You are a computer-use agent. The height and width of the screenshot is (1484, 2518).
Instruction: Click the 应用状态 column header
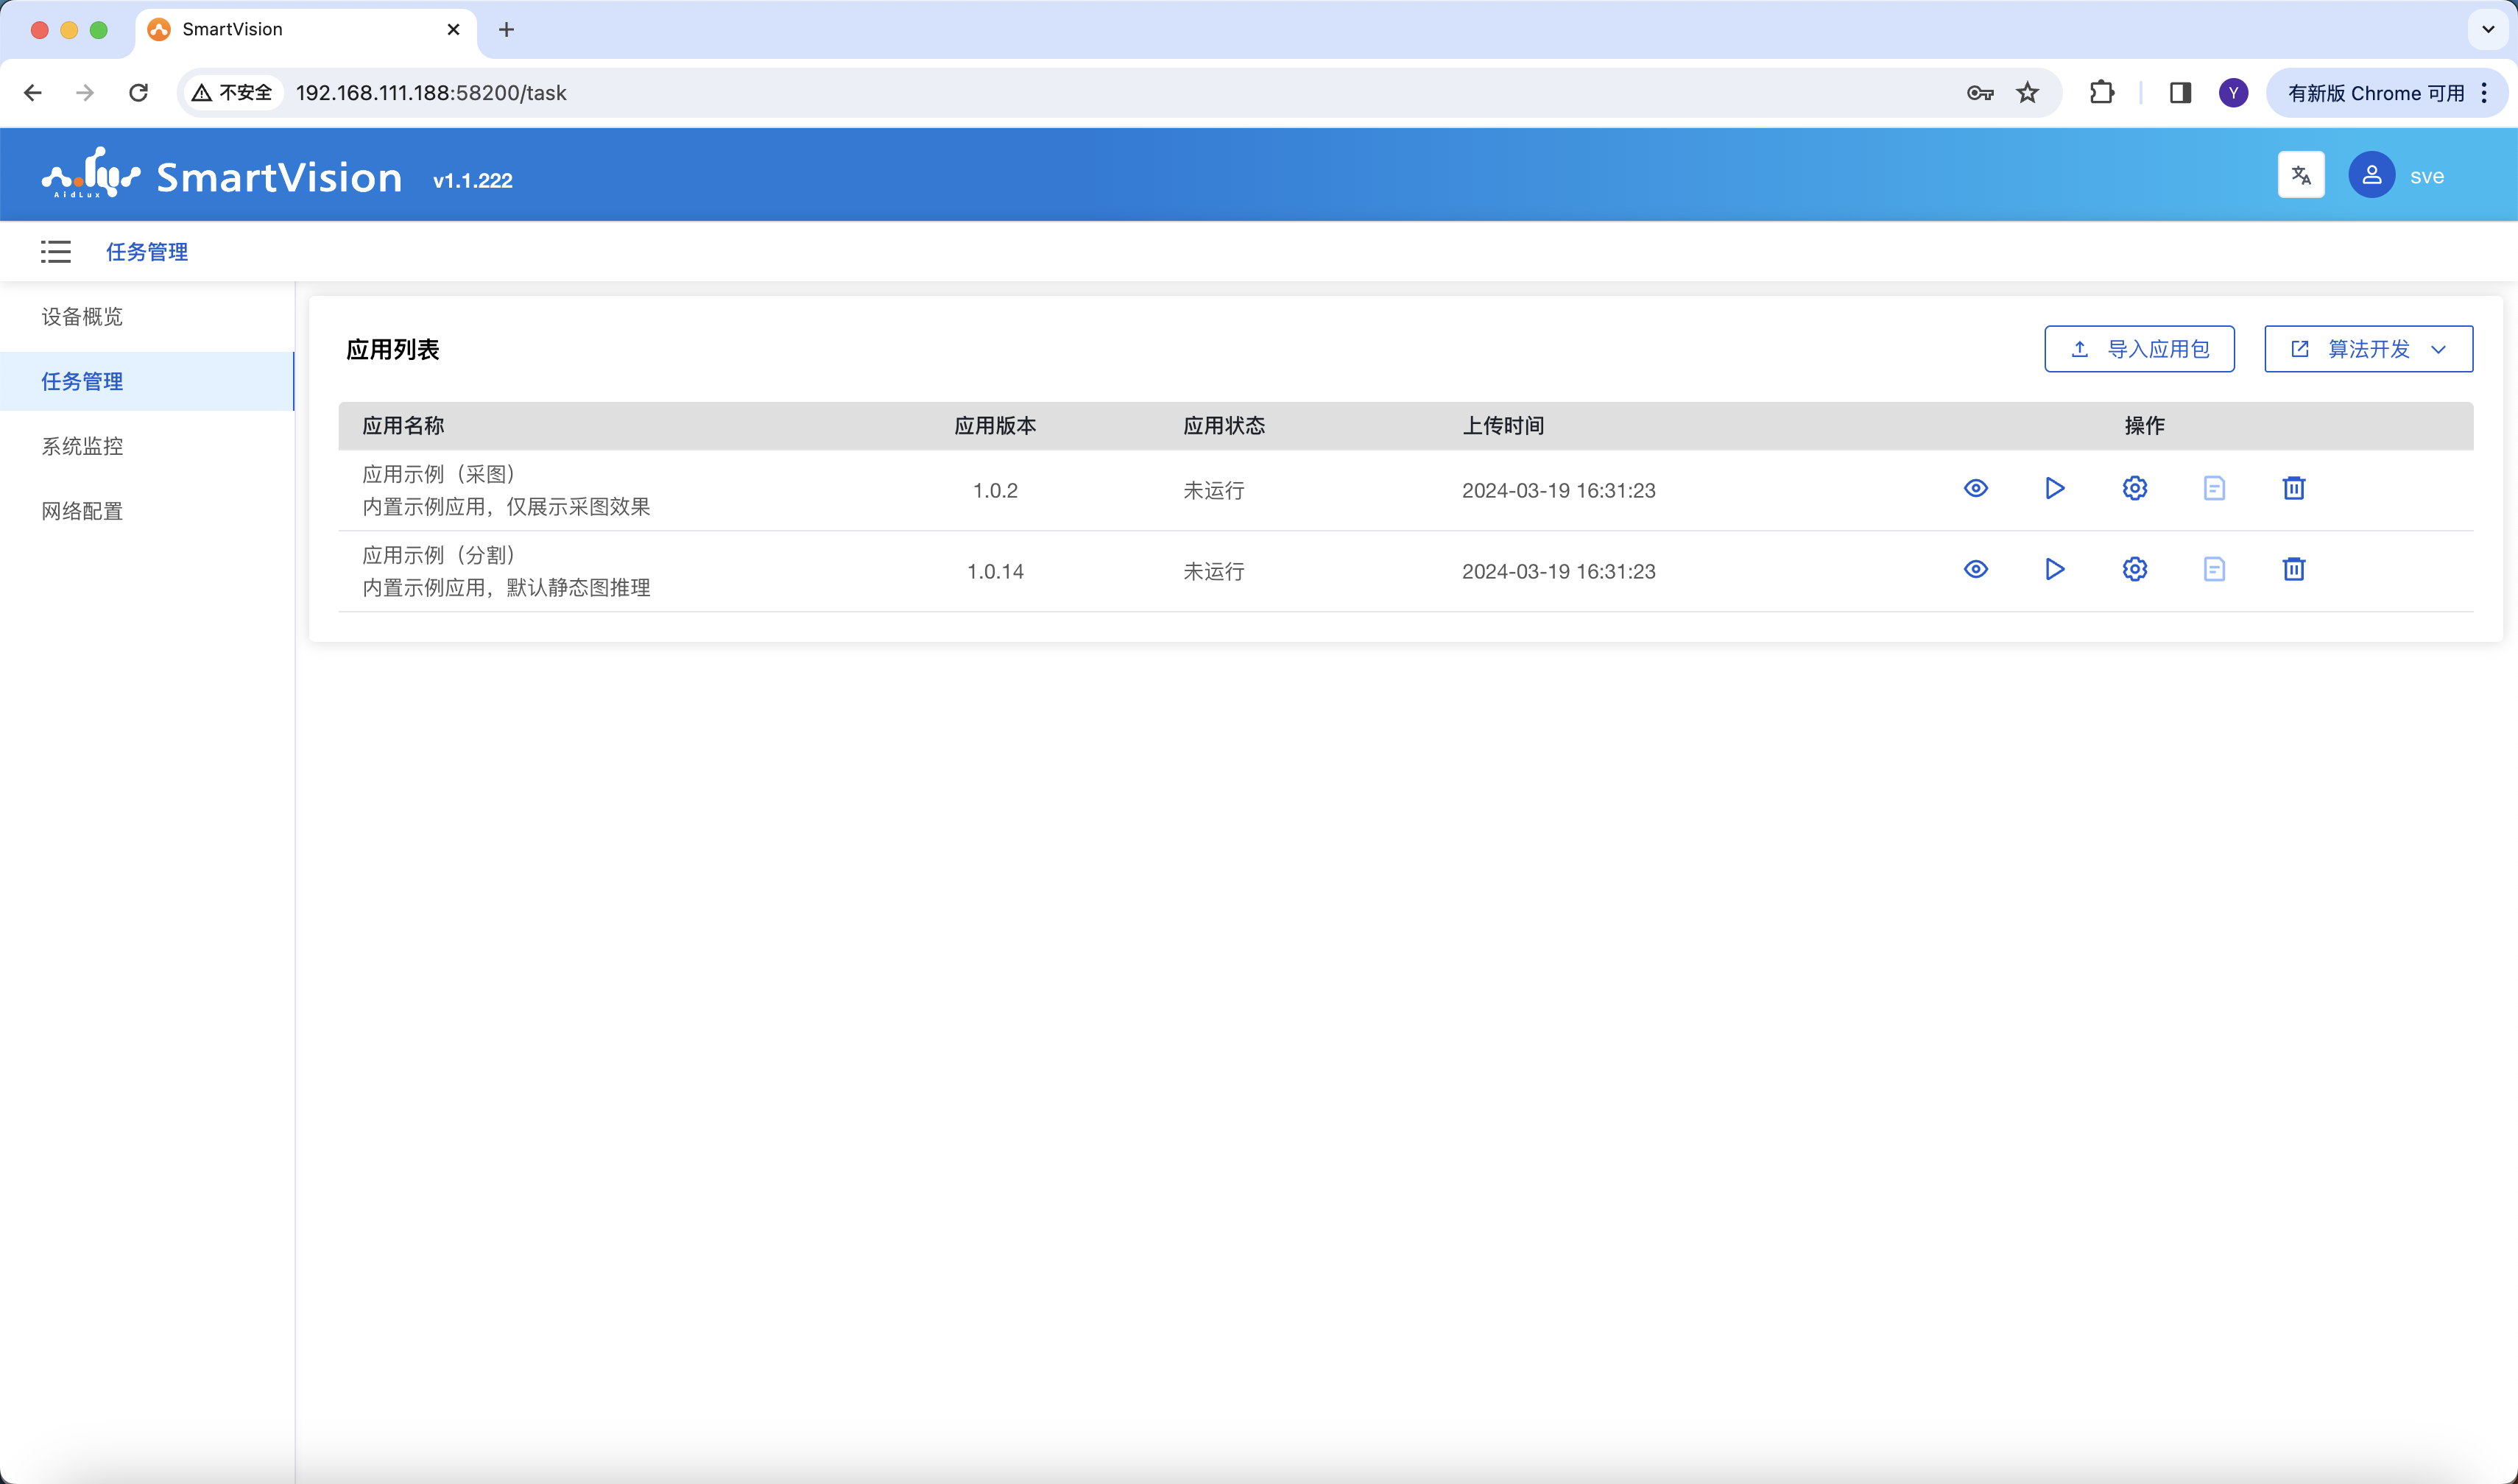pyautogui.click(x=1224, y=425)
